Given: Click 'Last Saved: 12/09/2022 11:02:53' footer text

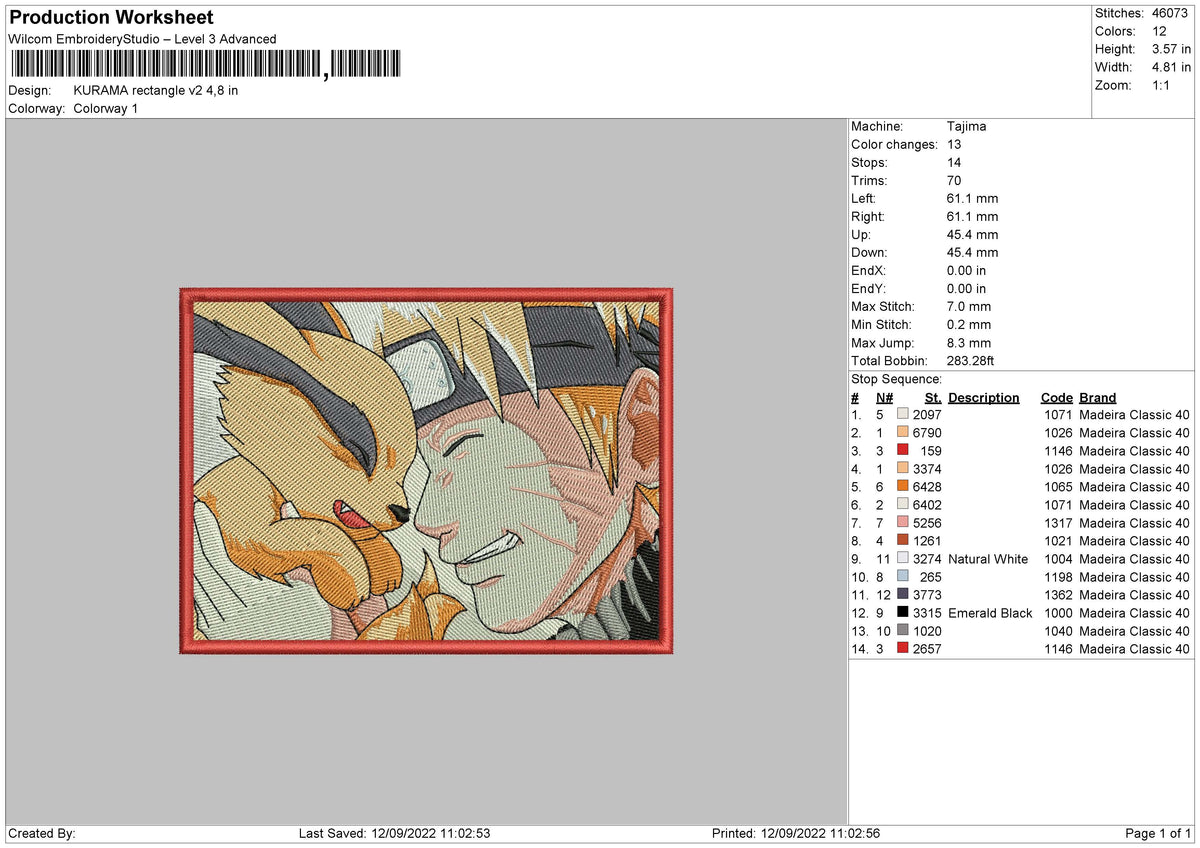Looking at the screenshot, I should coord(394,833).
